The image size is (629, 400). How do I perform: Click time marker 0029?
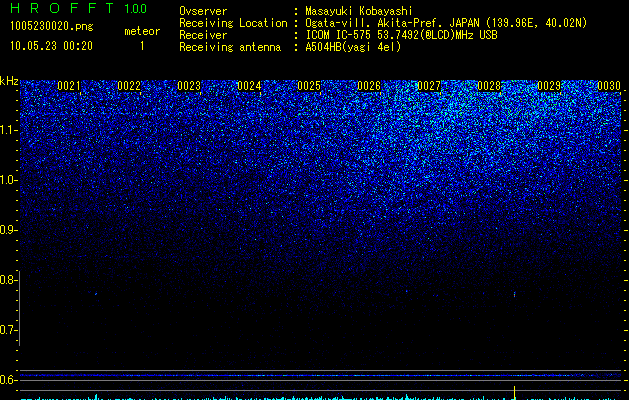pos(549,86)
